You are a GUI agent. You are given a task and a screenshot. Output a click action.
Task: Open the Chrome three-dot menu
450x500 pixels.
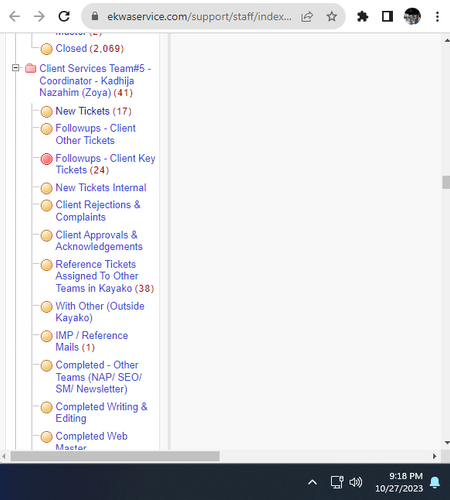[x=437, y=16]
